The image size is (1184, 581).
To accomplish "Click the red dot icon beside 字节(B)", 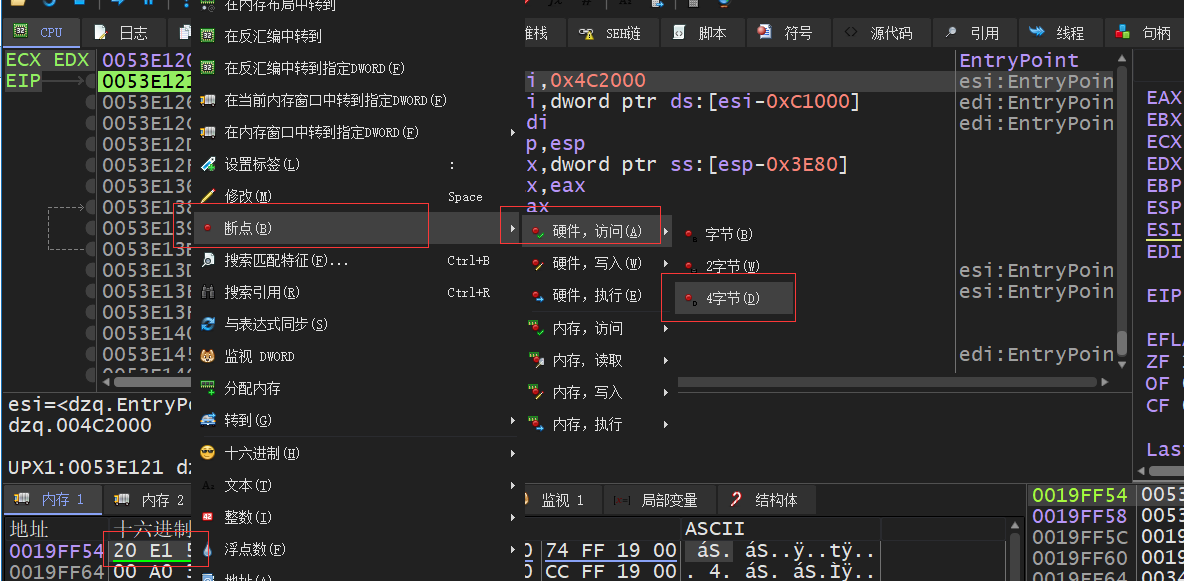I will (691, 235).
